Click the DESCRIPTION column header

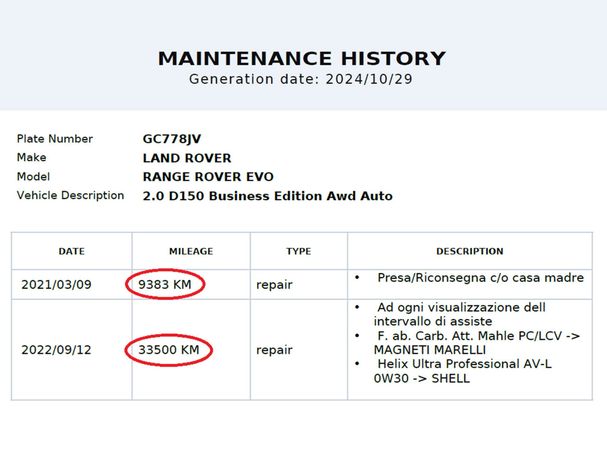(470, 251)
